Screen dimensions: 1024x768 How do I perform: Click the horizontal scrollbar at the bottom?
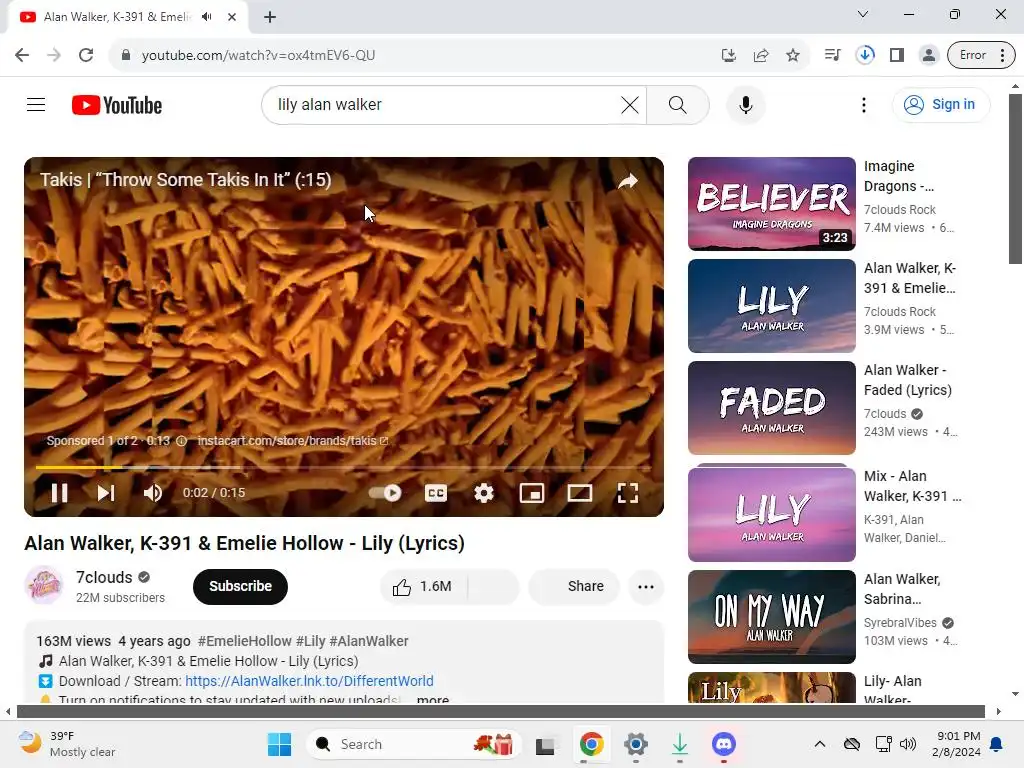[500, 711]
